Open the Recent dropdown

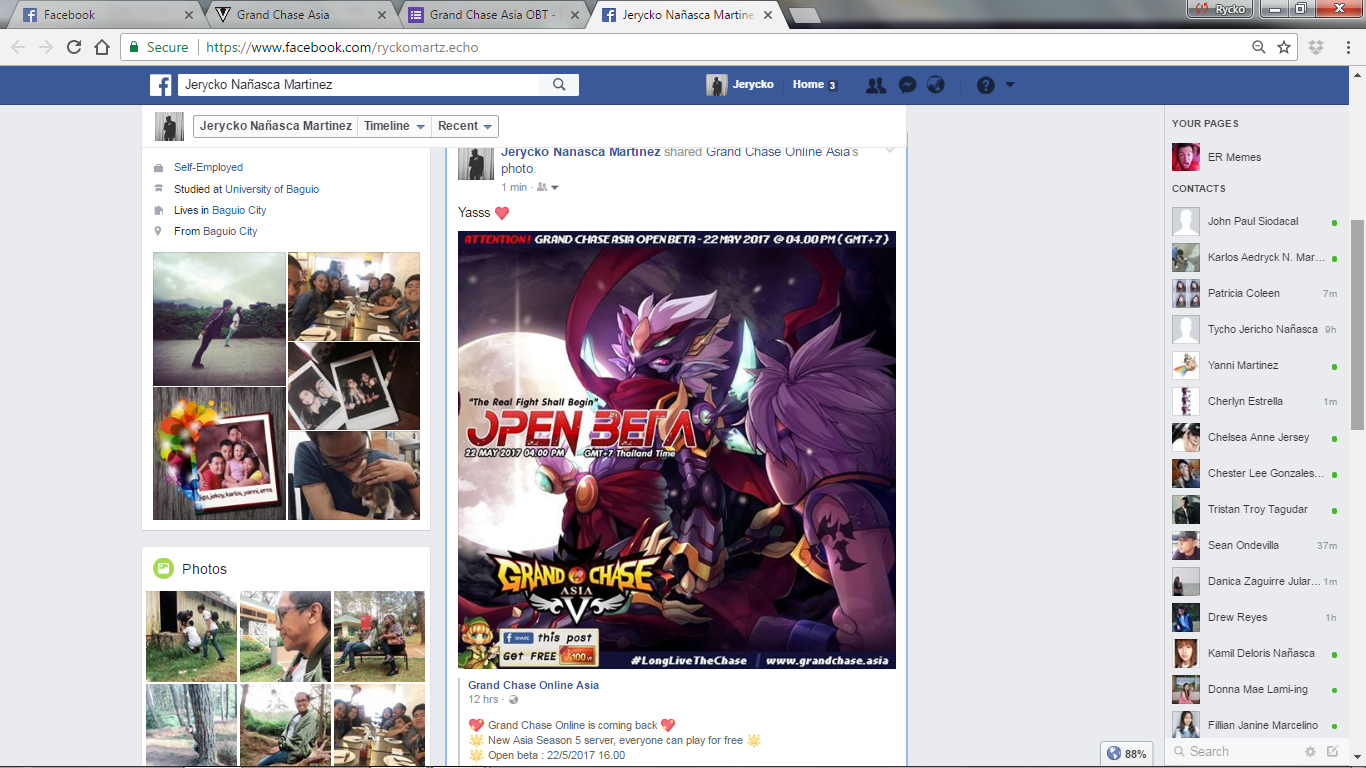tap(465, 126)
